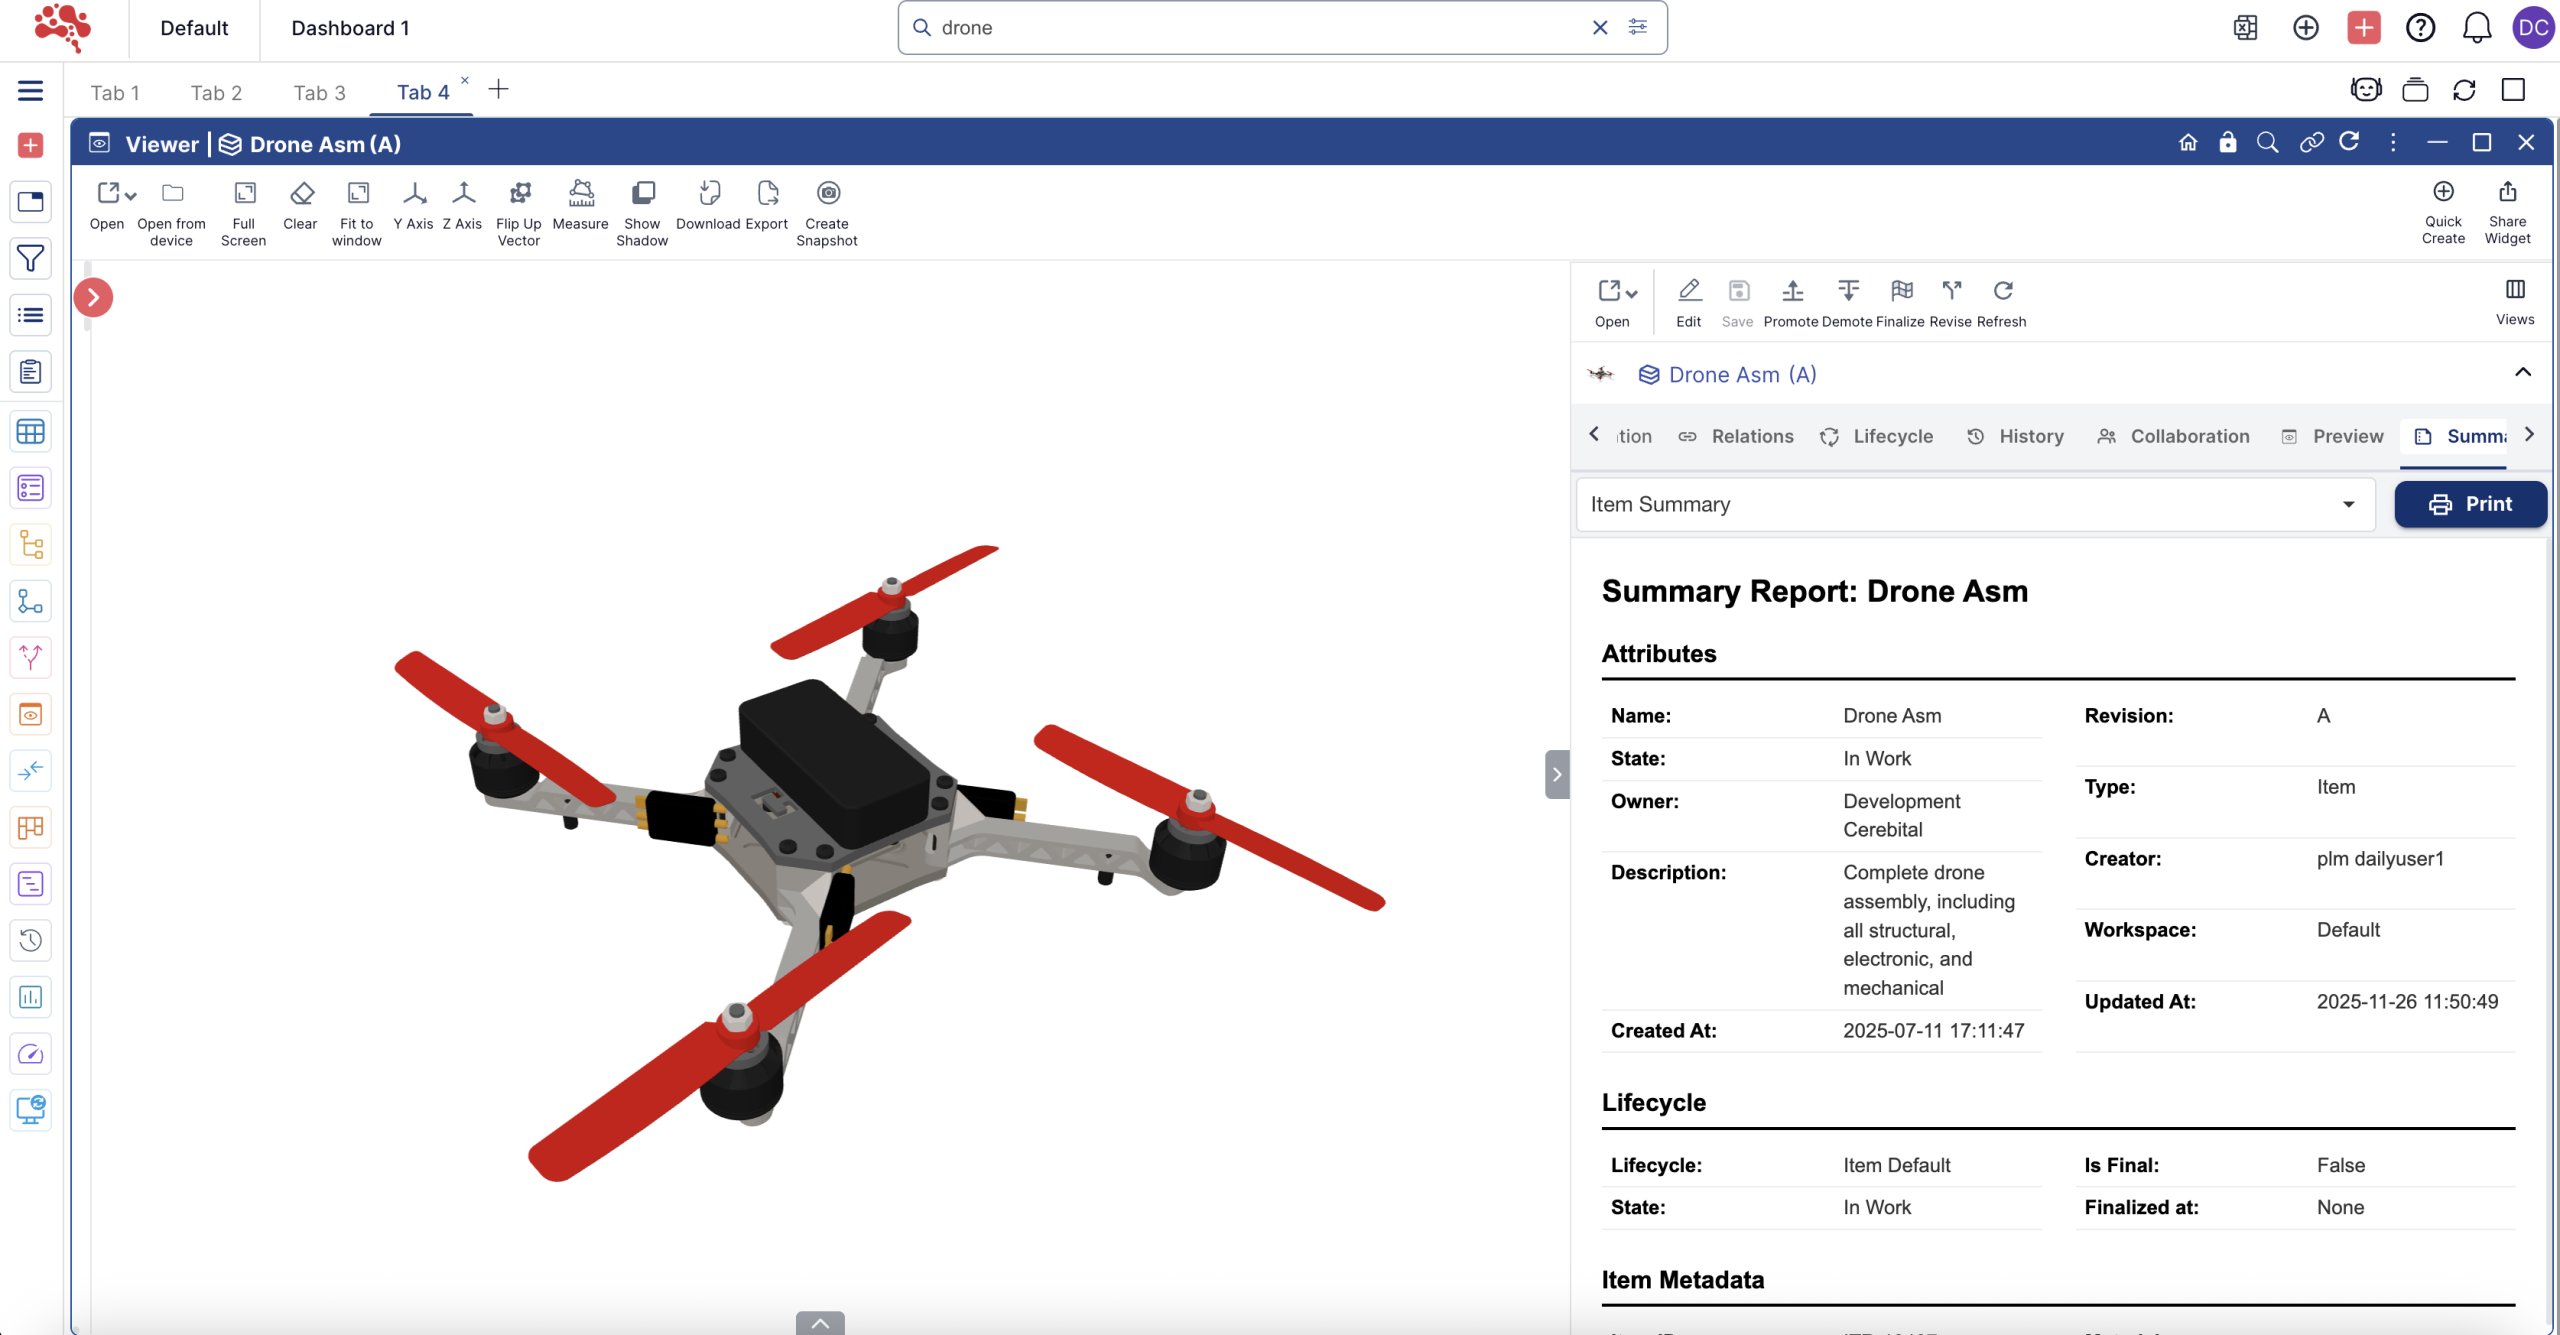Click the Revise icon in item panel
This screenshot has width=2560, height=1335.
[x=1951, y=291]
